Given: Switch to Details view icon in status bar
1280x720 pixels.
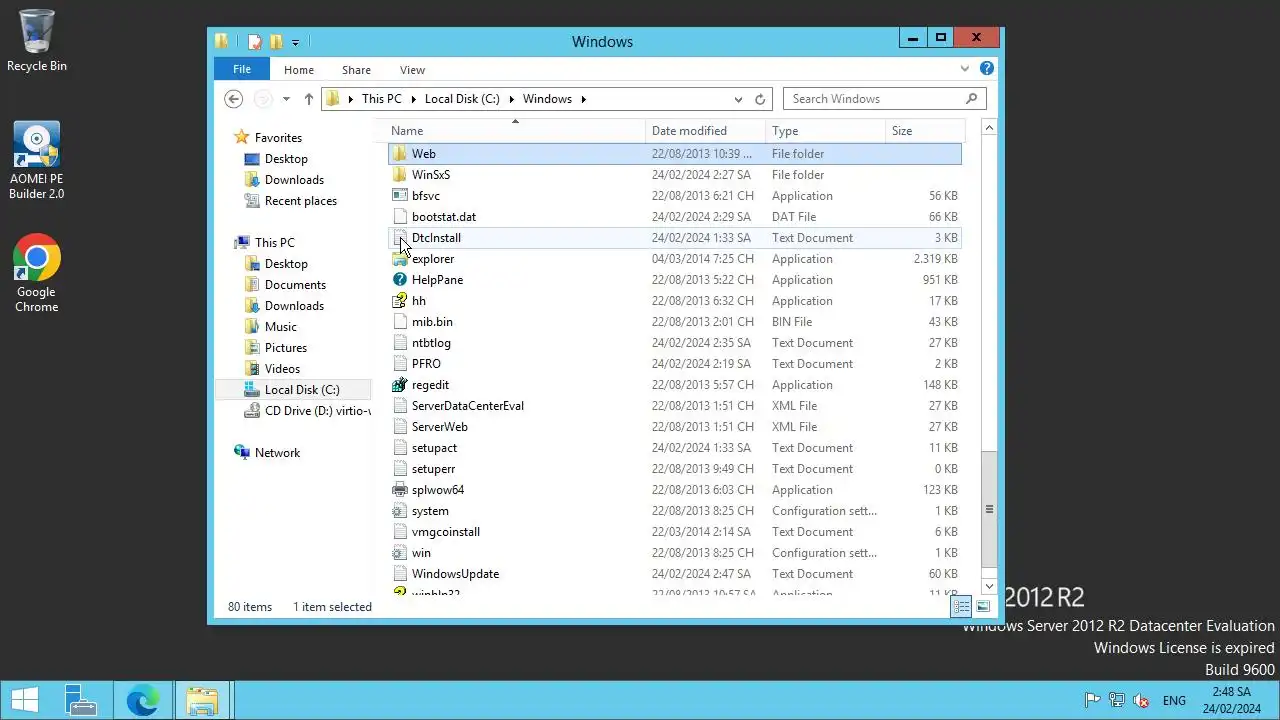Looking at the screenshot, I should coord(961,607).
